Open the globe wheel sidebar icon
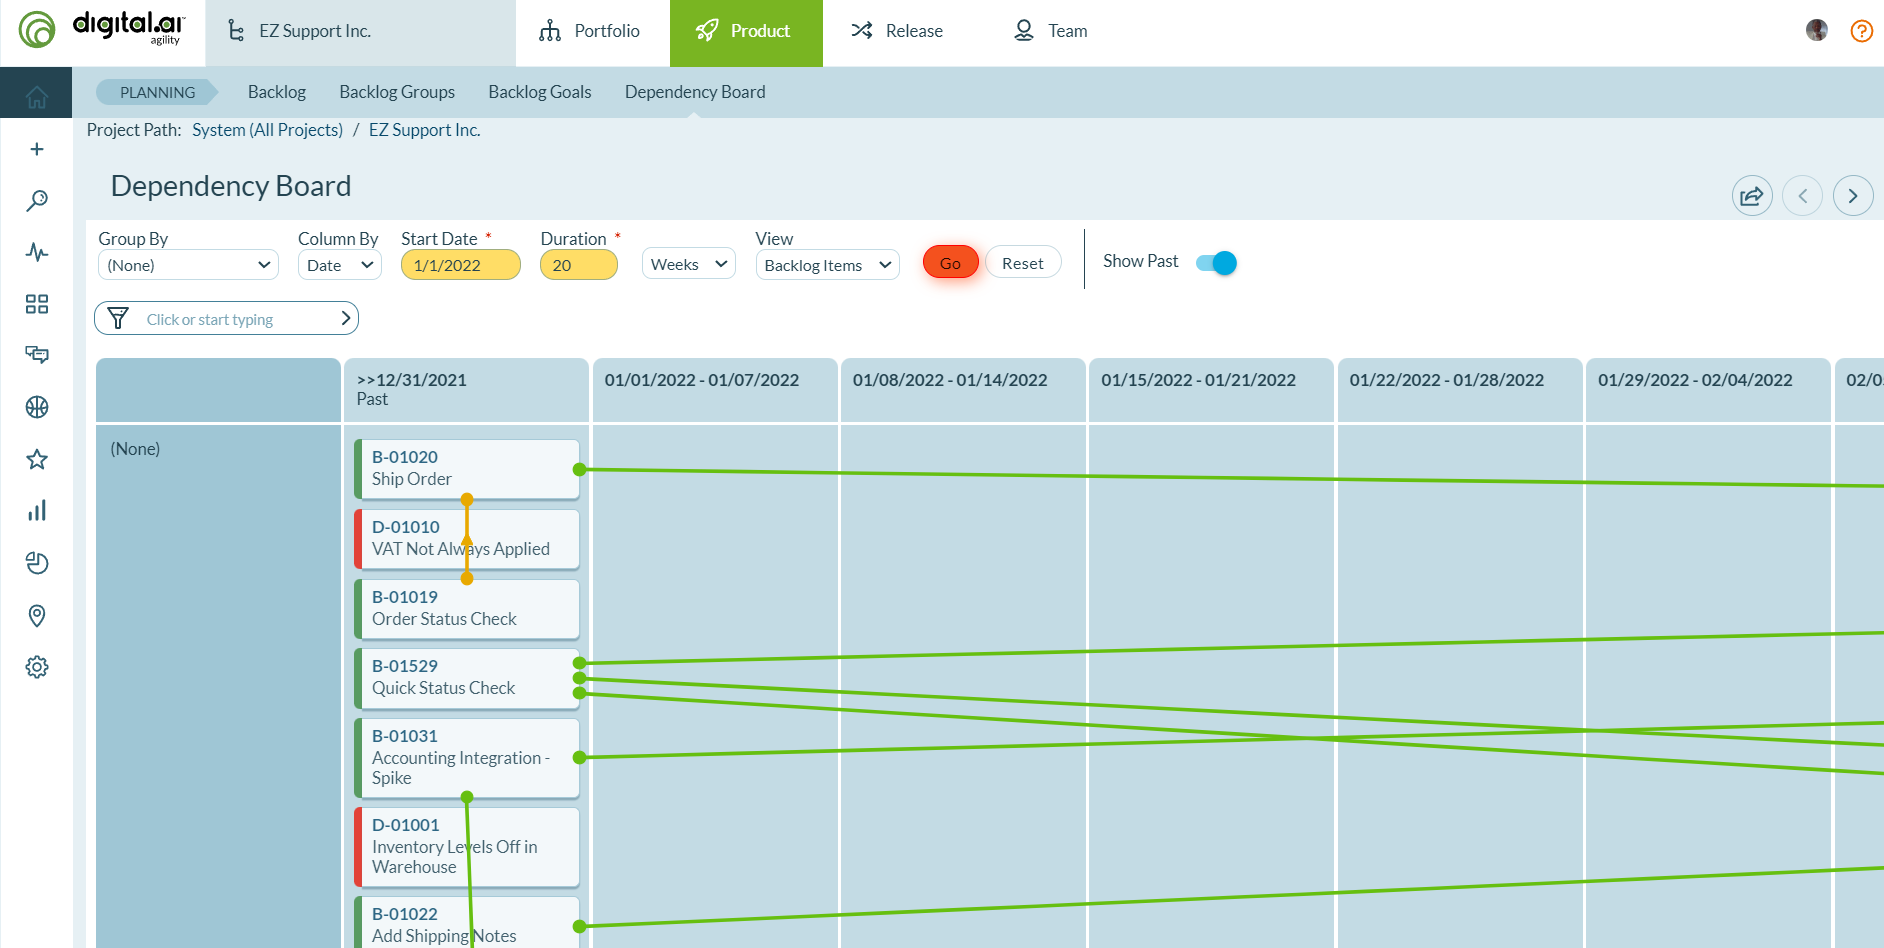Viewport: 1884px width, 948px height. click(37, 407)
